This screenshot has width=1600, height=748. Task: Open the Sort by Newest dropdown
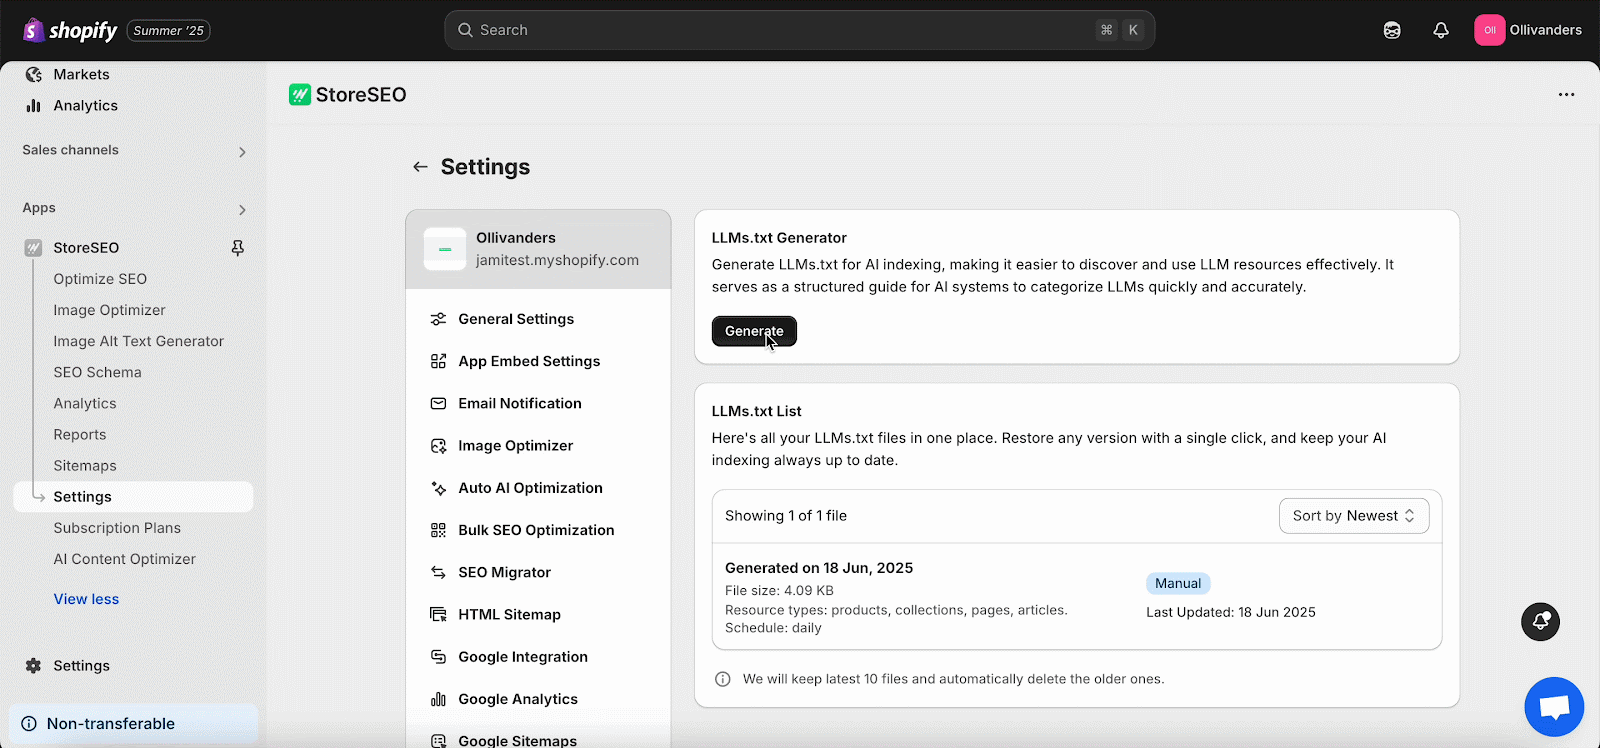(1354, 516)
